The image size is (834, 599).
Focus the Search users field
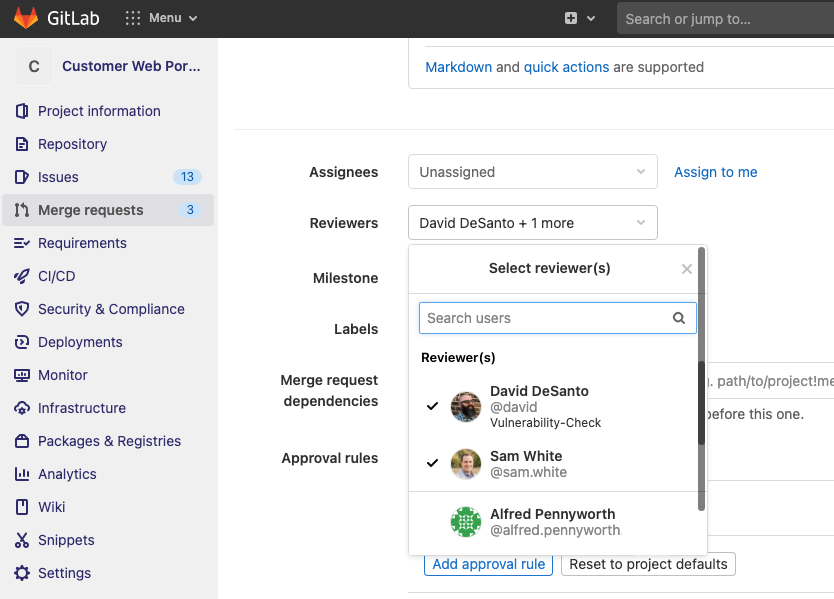(544, 318)
